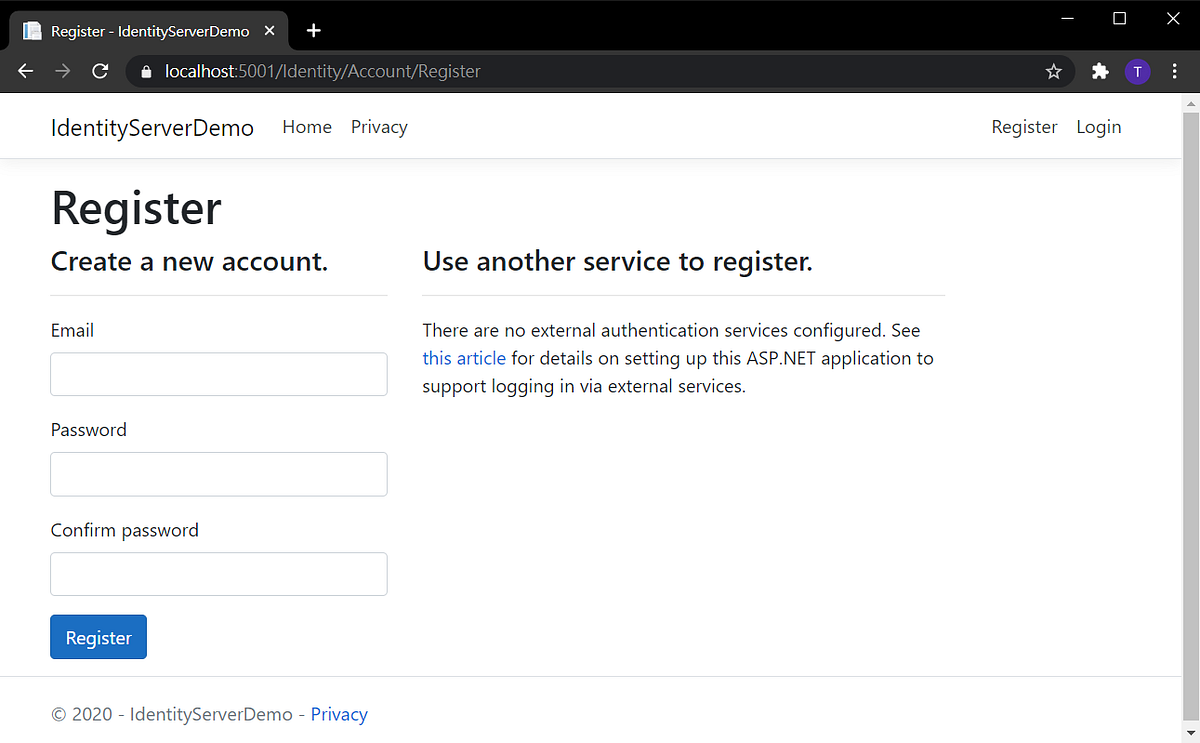Image resolution: width=1200 pixels, height=743 pixels.
Task: Click the profile avatar icon
Action: (1137, 71)
